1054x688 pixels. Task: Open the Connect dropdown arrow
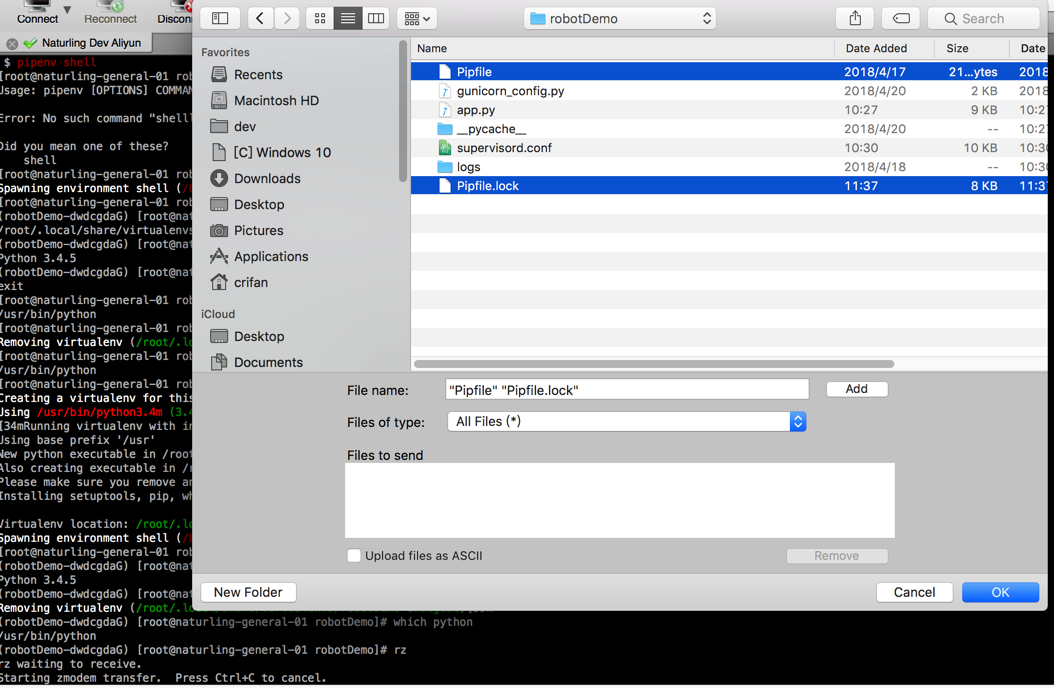67,9
